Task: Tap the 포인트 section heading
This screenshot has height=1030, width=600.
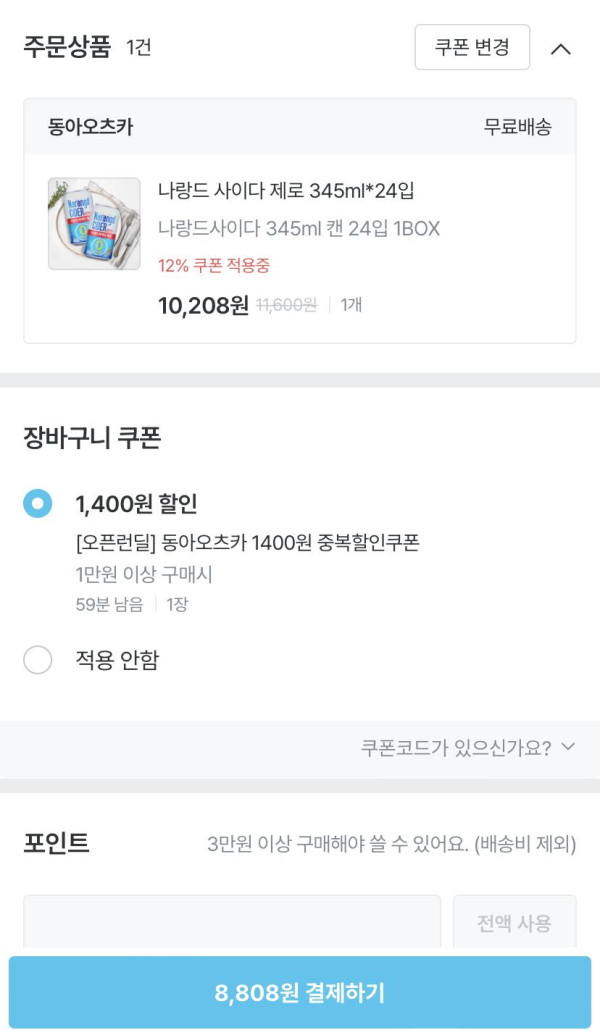Action: pos(57,843)
